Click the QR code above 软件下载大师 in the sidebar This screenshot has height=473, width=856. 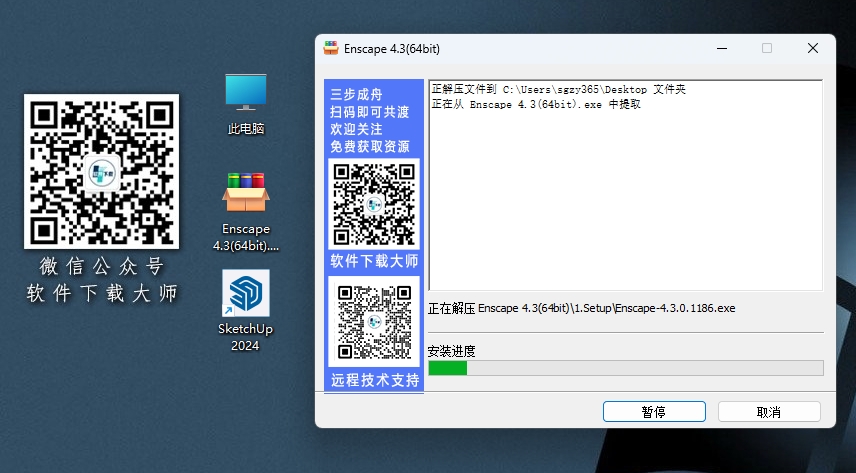374,204
